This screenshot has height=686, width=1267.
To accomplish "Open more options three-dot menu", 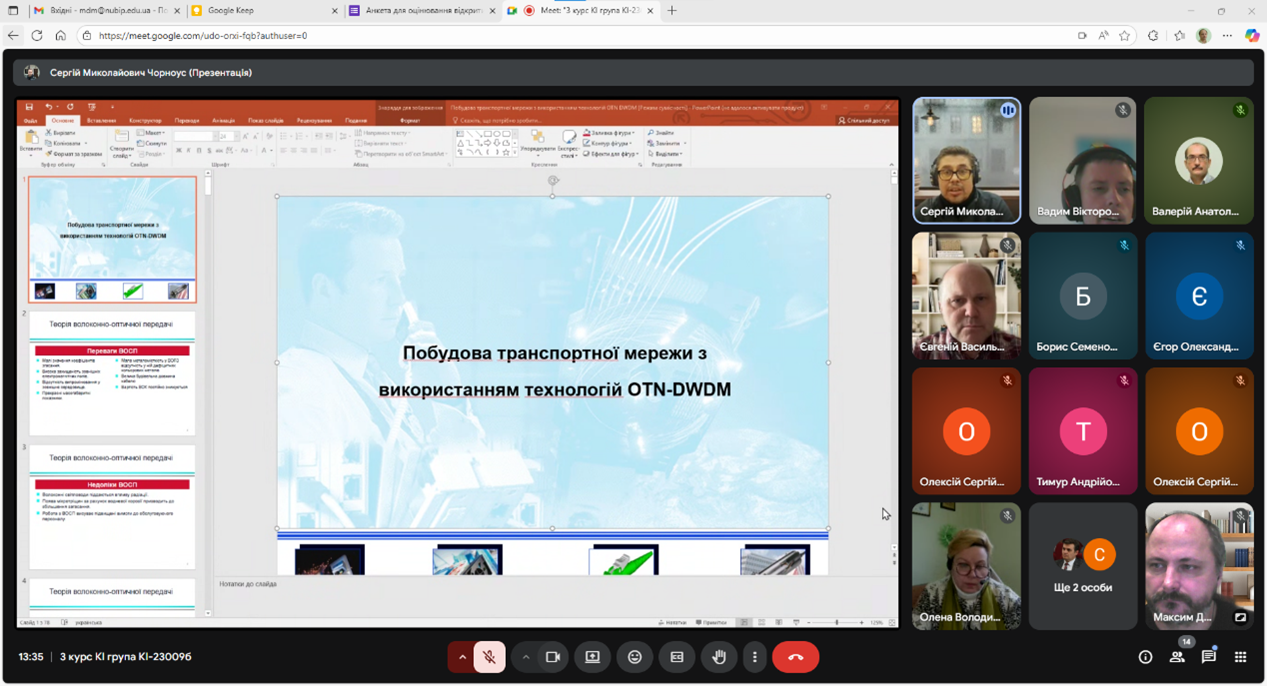I will coord(755,657).
